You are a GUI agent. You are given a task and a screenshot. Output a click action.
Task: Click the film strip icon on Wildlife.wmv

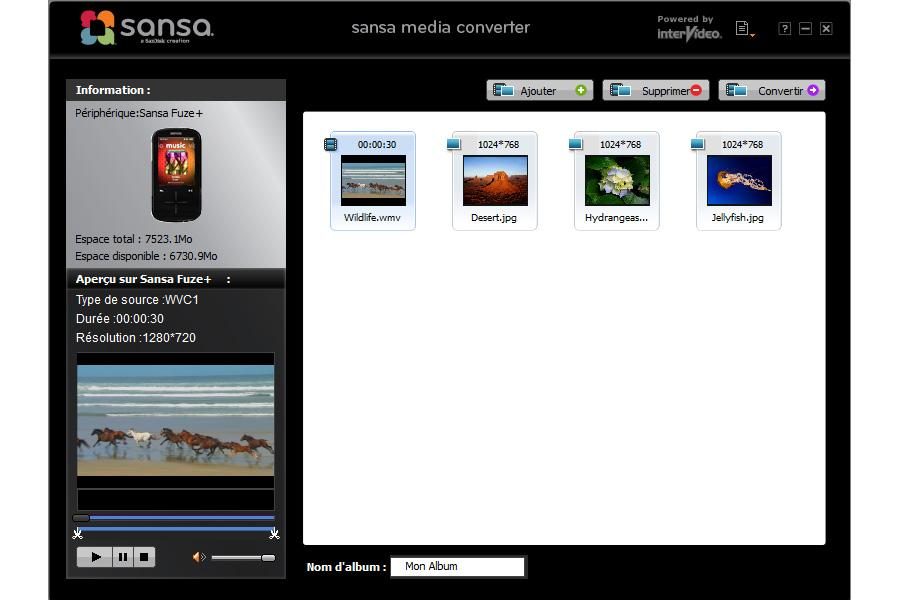pos(331,144)
